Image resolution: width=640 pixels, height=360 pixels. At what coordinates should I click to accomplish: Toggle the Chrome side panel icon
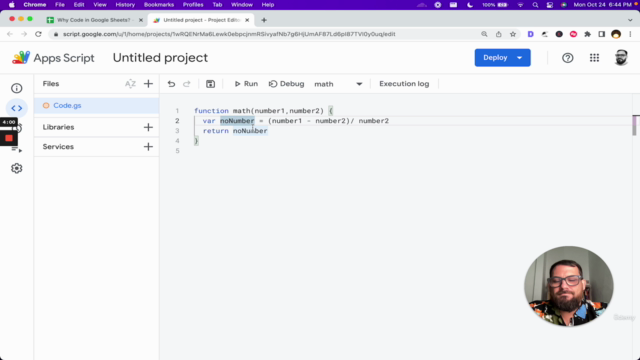(602, 34)
